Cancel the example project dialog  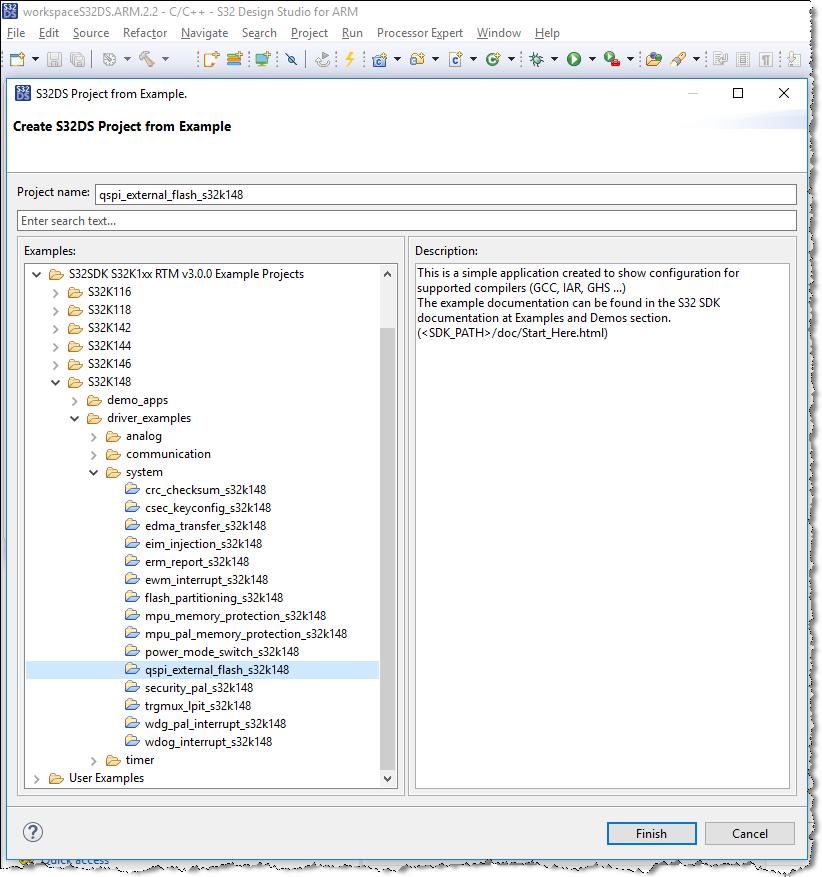pyautogui.click(x=749, y=833)
